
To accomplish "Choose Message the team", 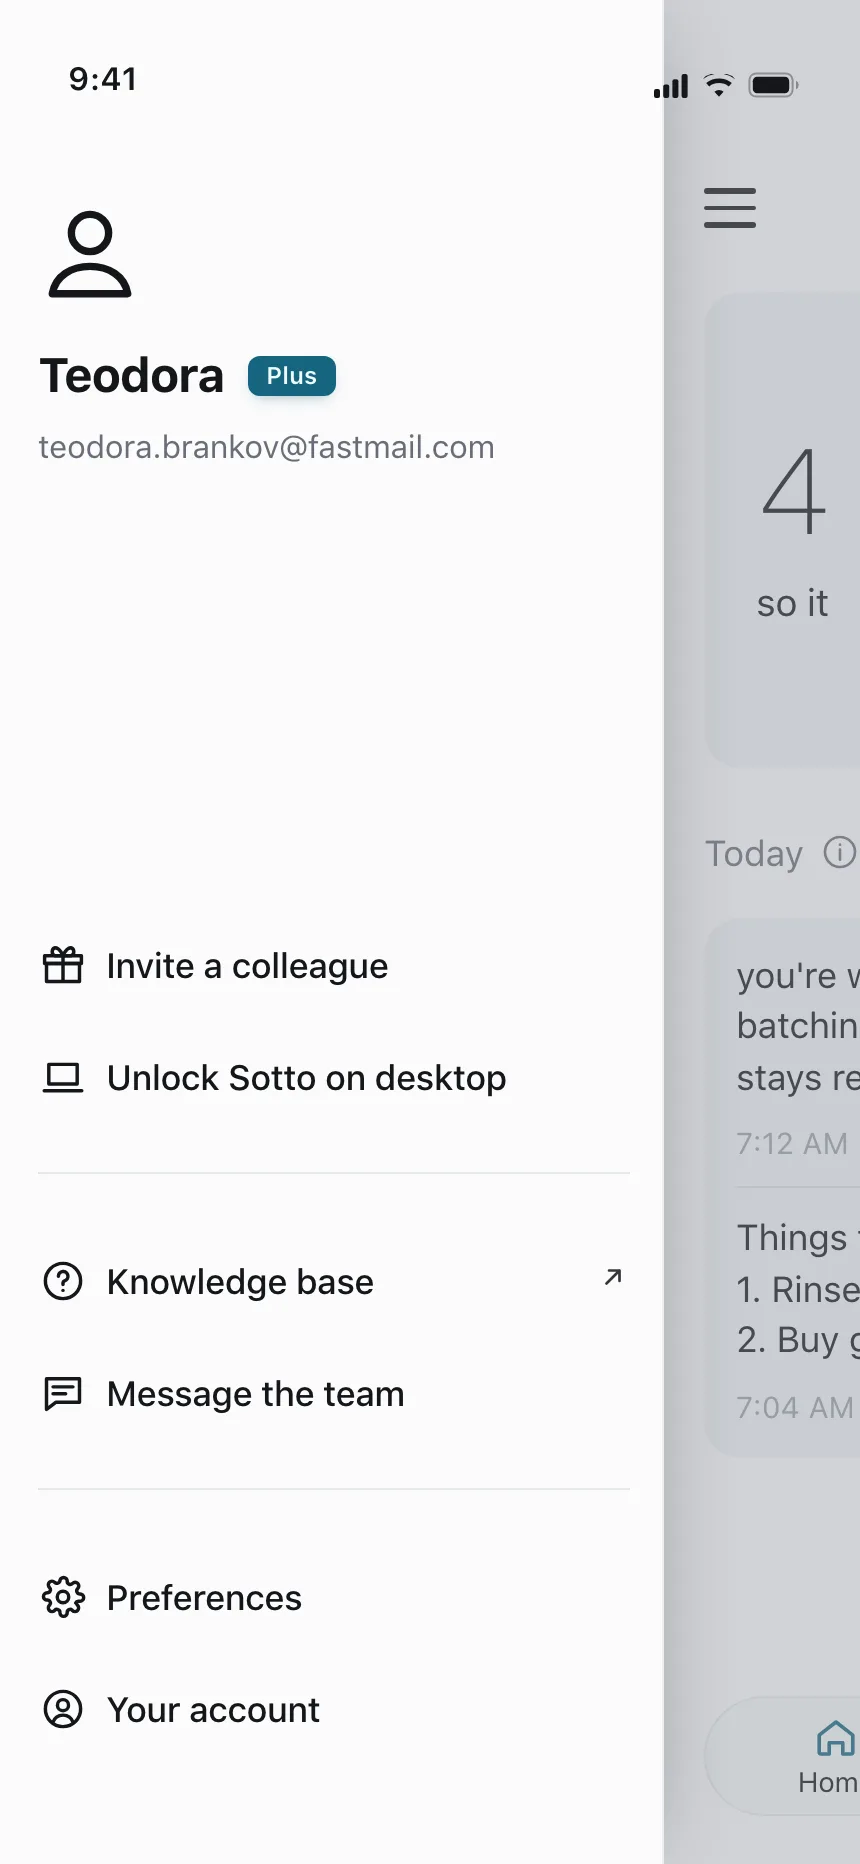I will click(x=334, y=1394).
